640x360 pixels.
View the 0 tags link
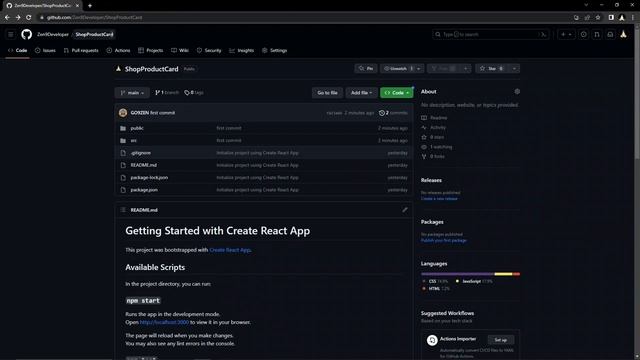click(194, 93)
